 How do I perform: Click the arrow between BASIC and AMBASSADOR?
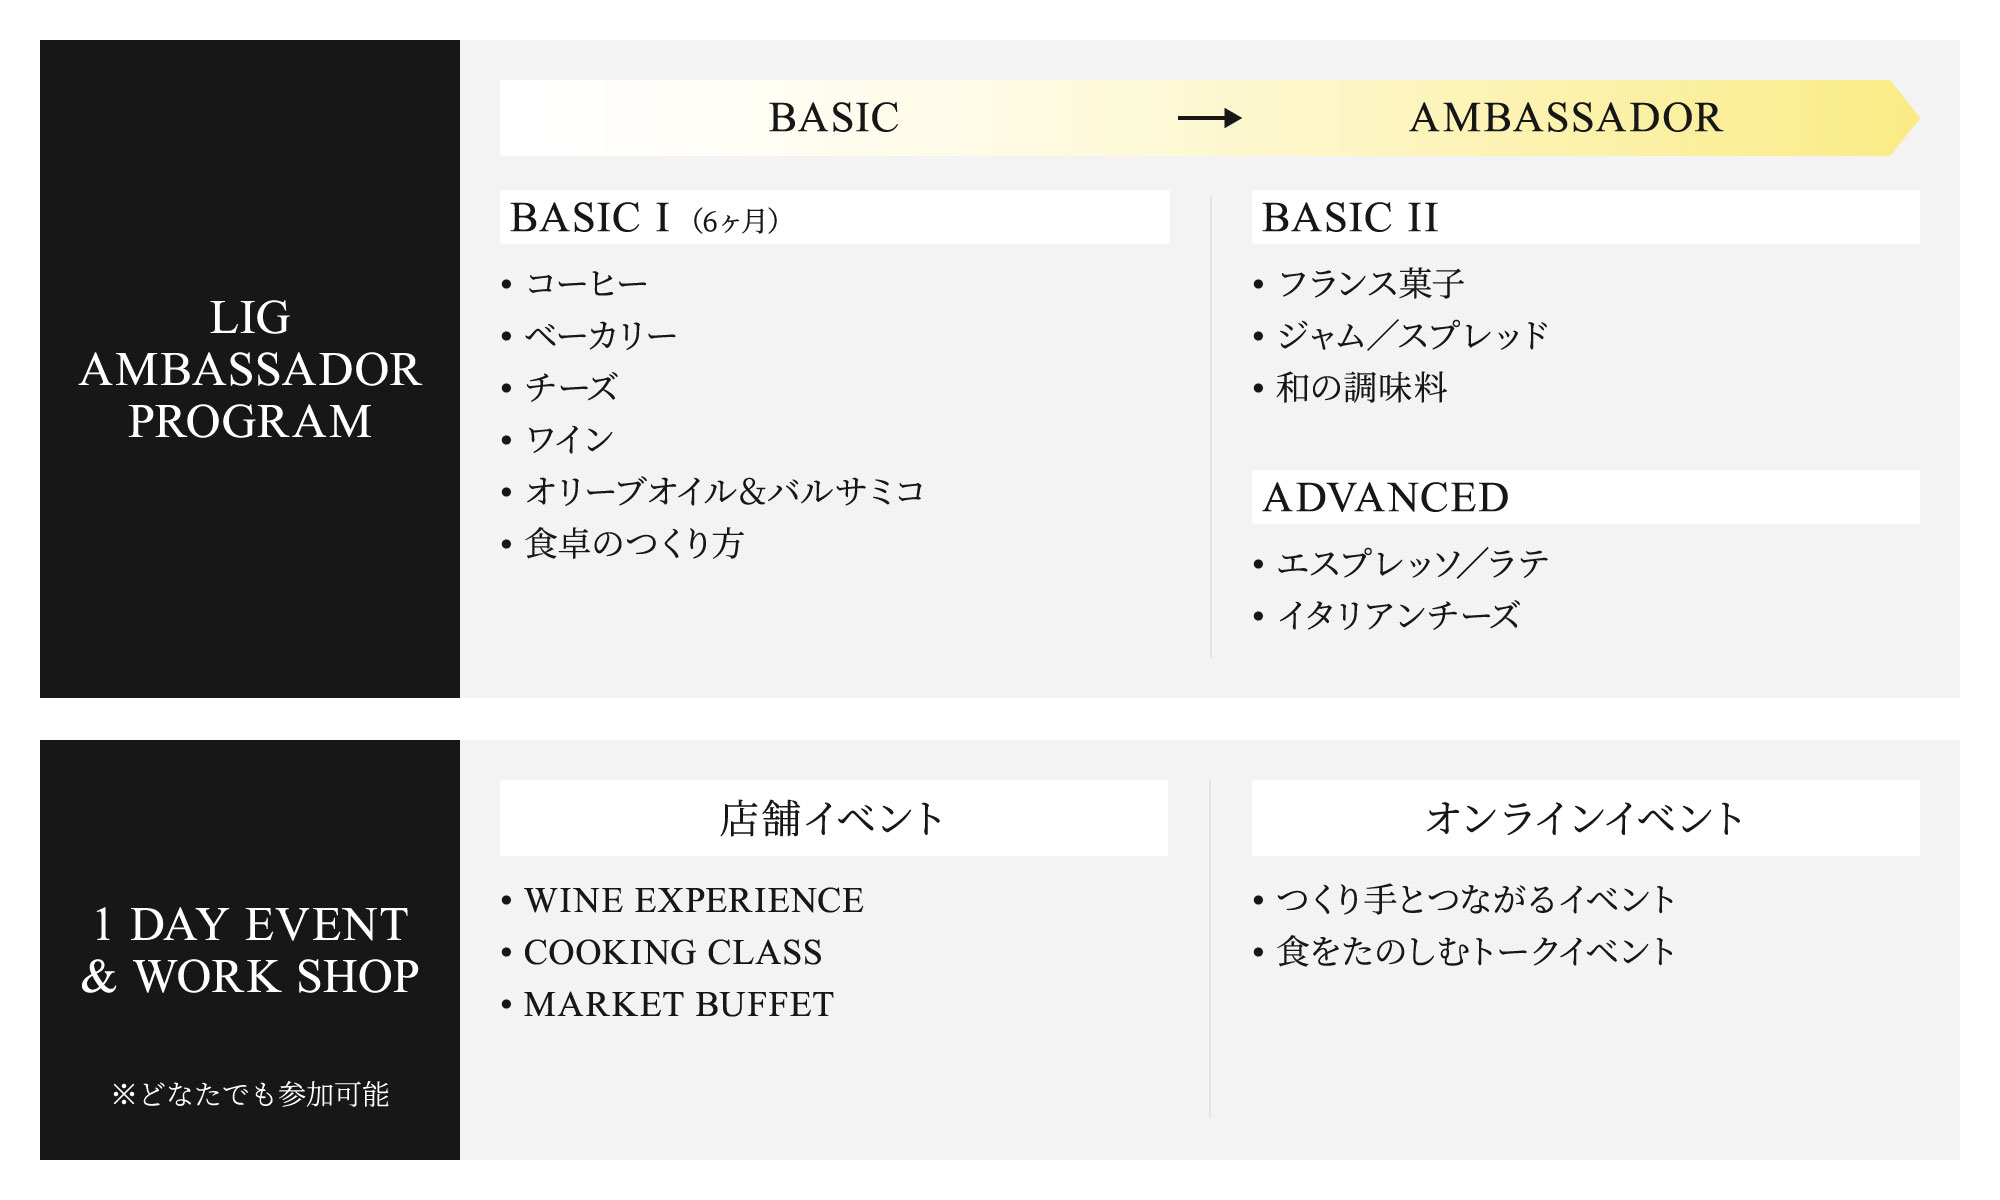[x=1209, y=118]
